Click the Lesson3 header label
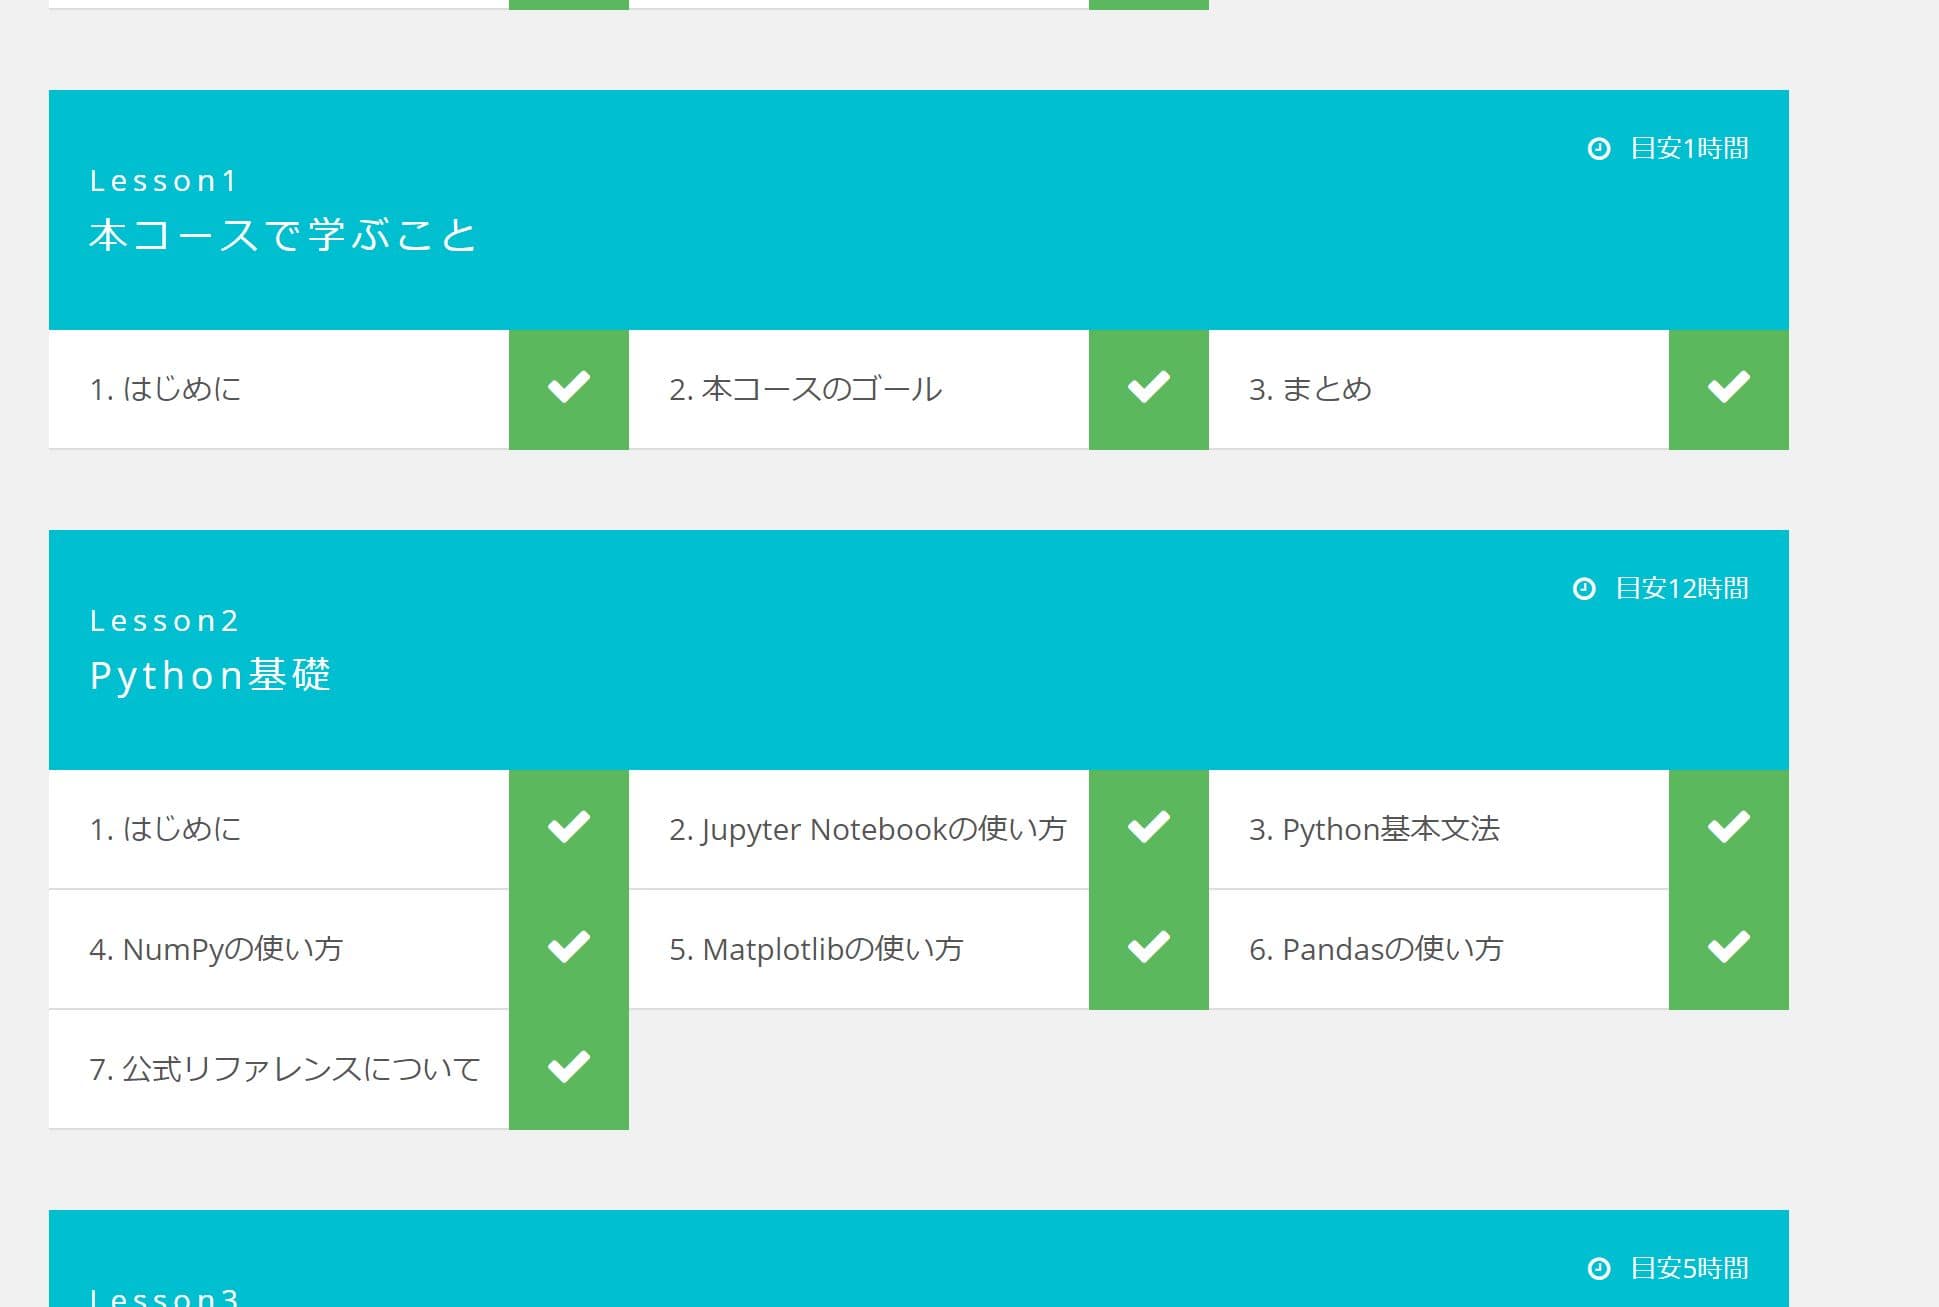Image resolution: width=1939 pixels, height=1307 pixels. pyautogui.click(x=164, y=1297)
